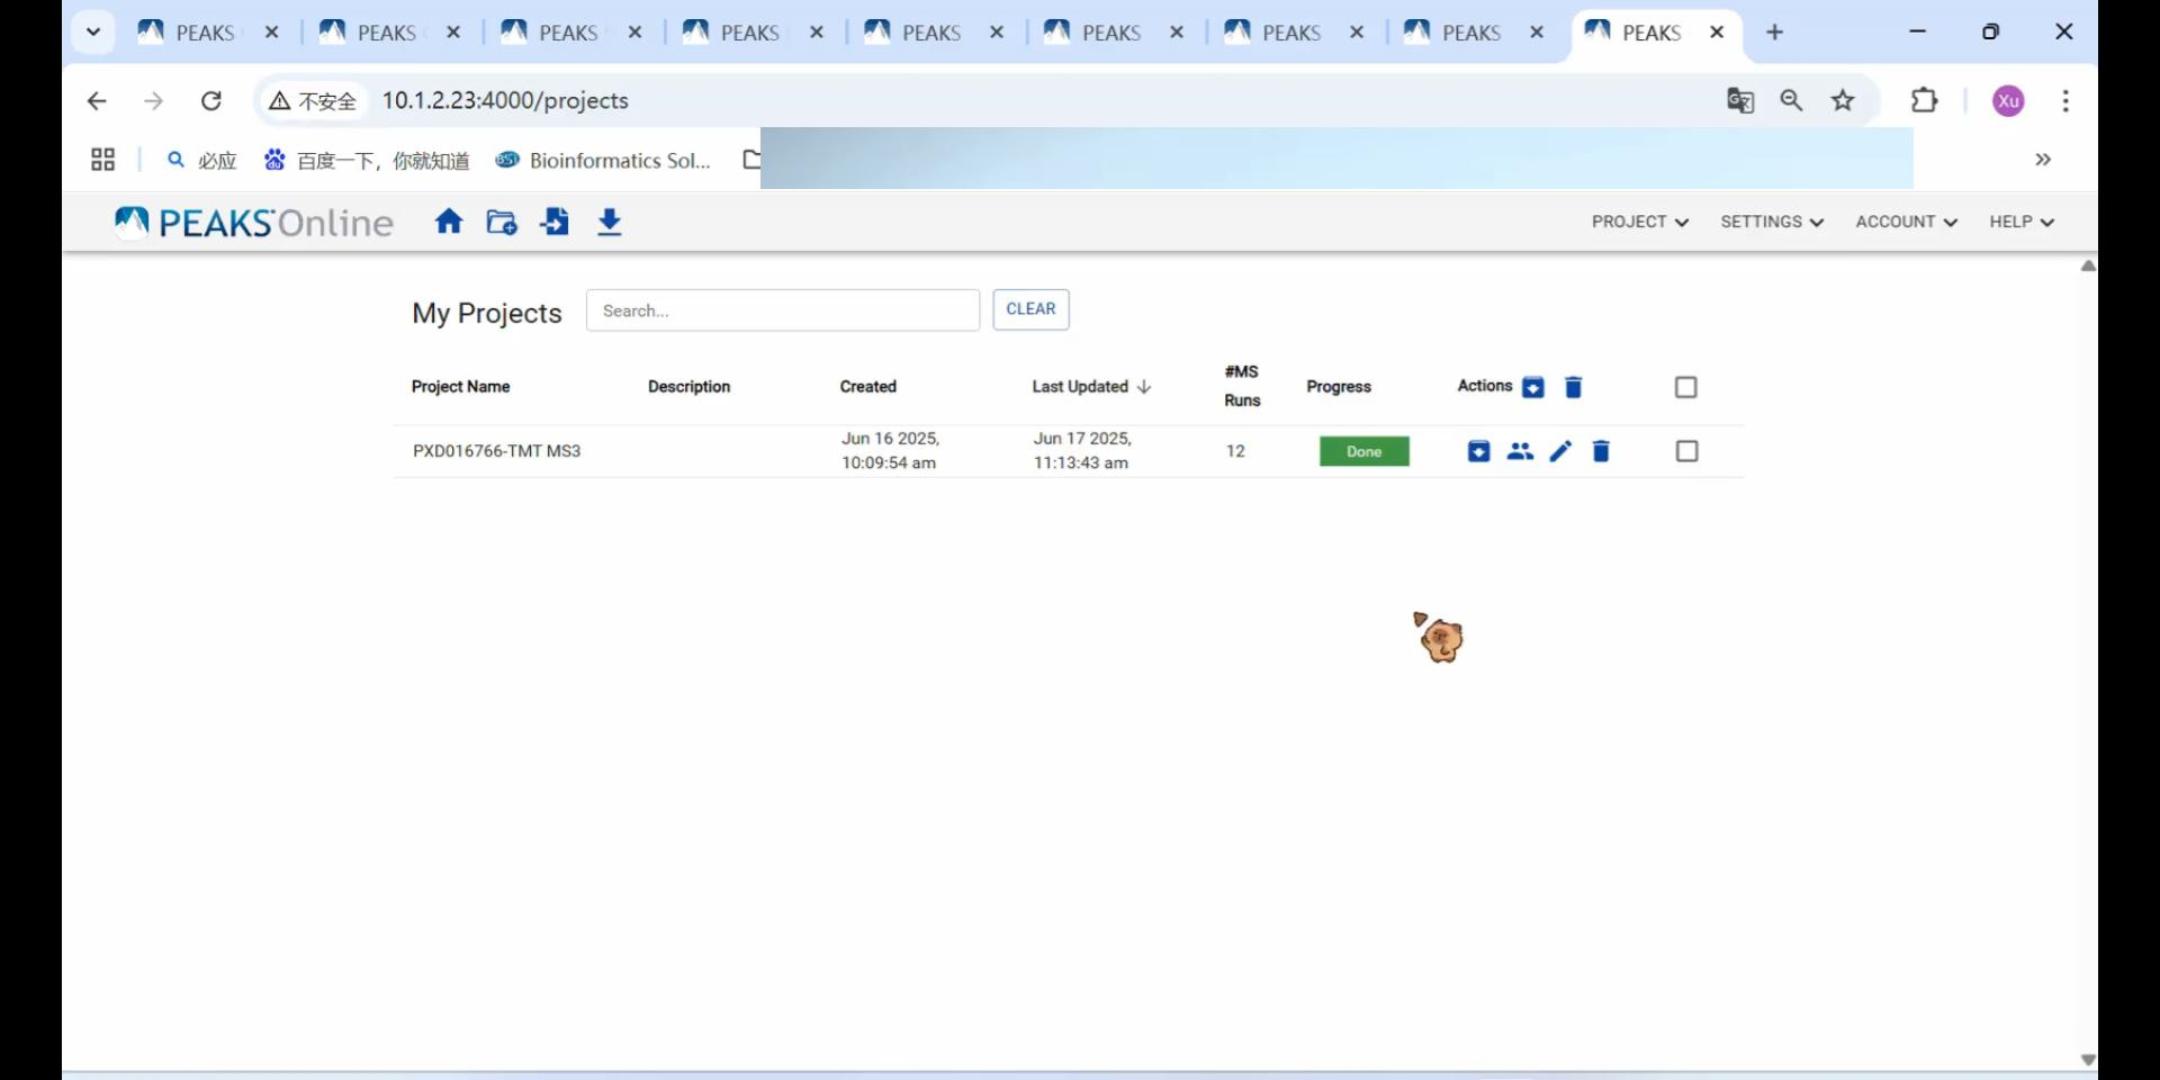Screen dimensions: 2160x1080
Task: Click the bulk archive icon beside Actions
Action: click(x=1532, y=387)
